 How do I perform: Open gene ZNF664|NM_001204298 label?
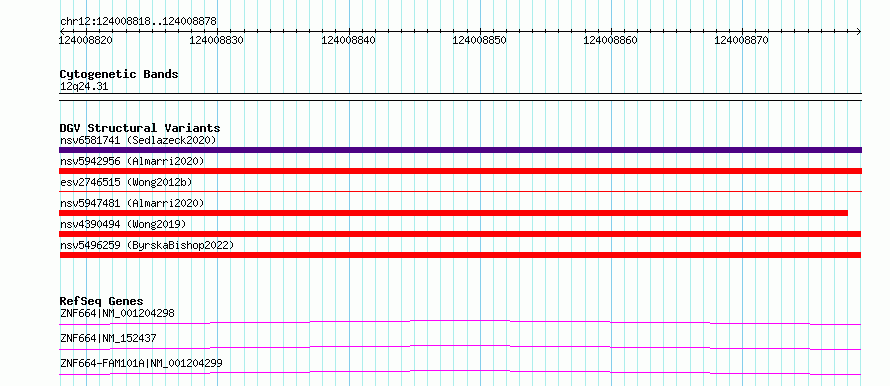117,313
